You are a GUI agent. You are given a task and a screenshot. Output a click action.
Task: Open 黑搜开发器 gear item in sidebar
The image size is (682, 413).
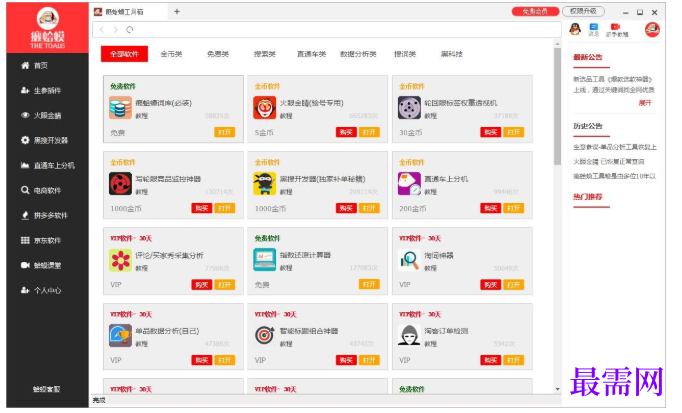pyautogui.click(x=44, y=140)
